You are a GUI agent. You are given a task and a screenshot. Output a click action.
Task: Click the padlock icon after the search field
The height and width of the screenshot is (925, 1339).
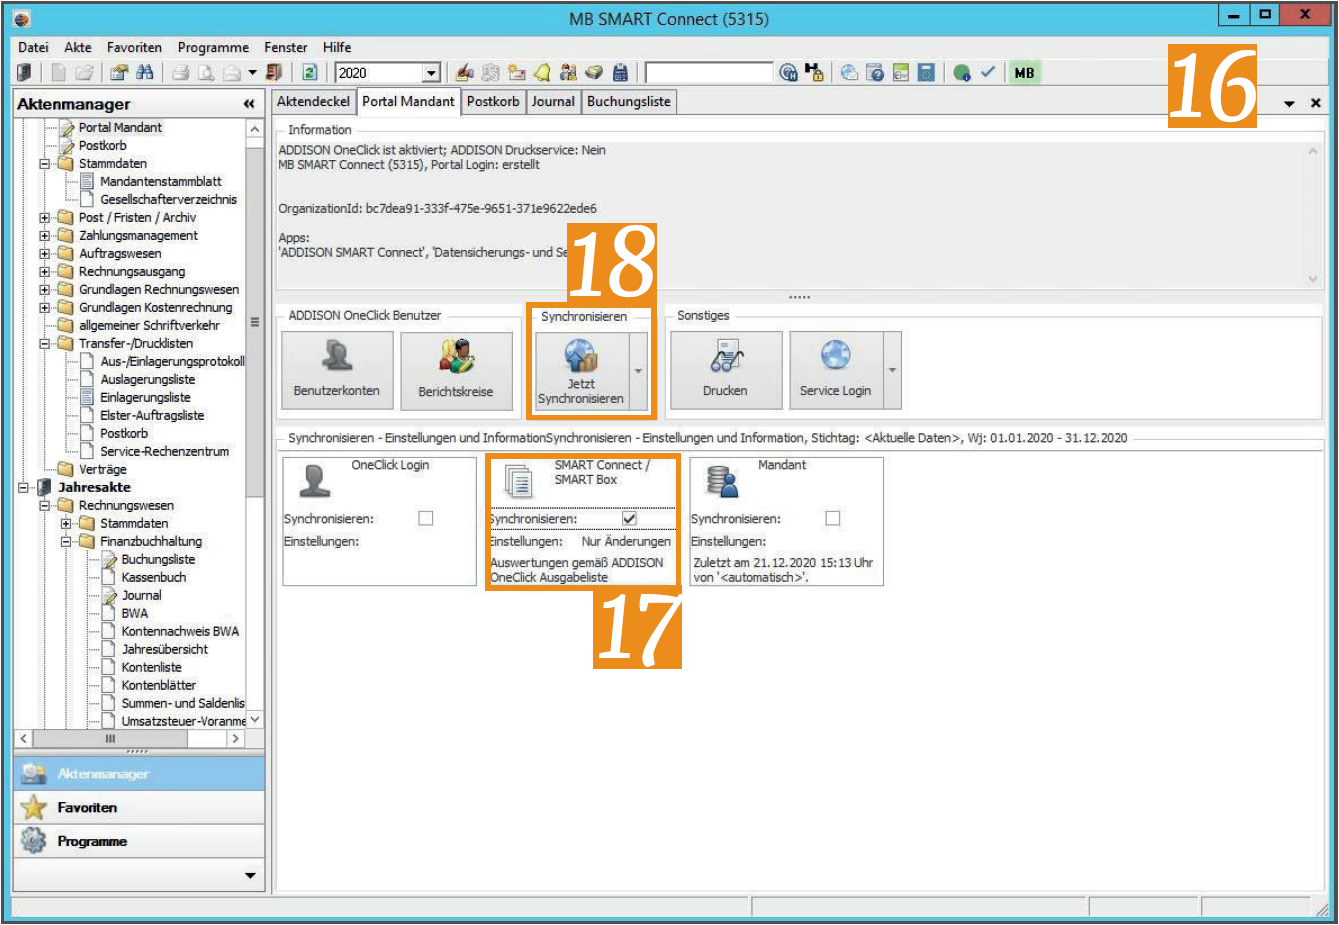point(814,72)
